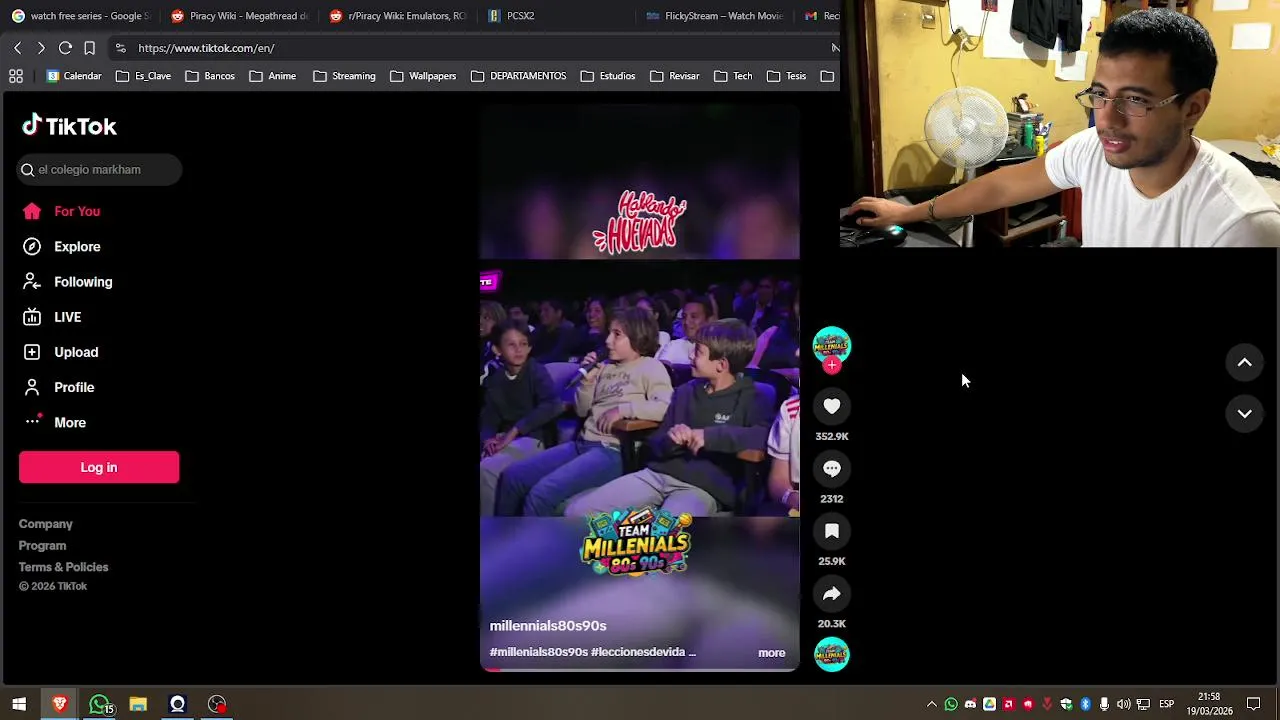Go to previous video with up chevron
1280x720 pixels.
(1245, 362)
